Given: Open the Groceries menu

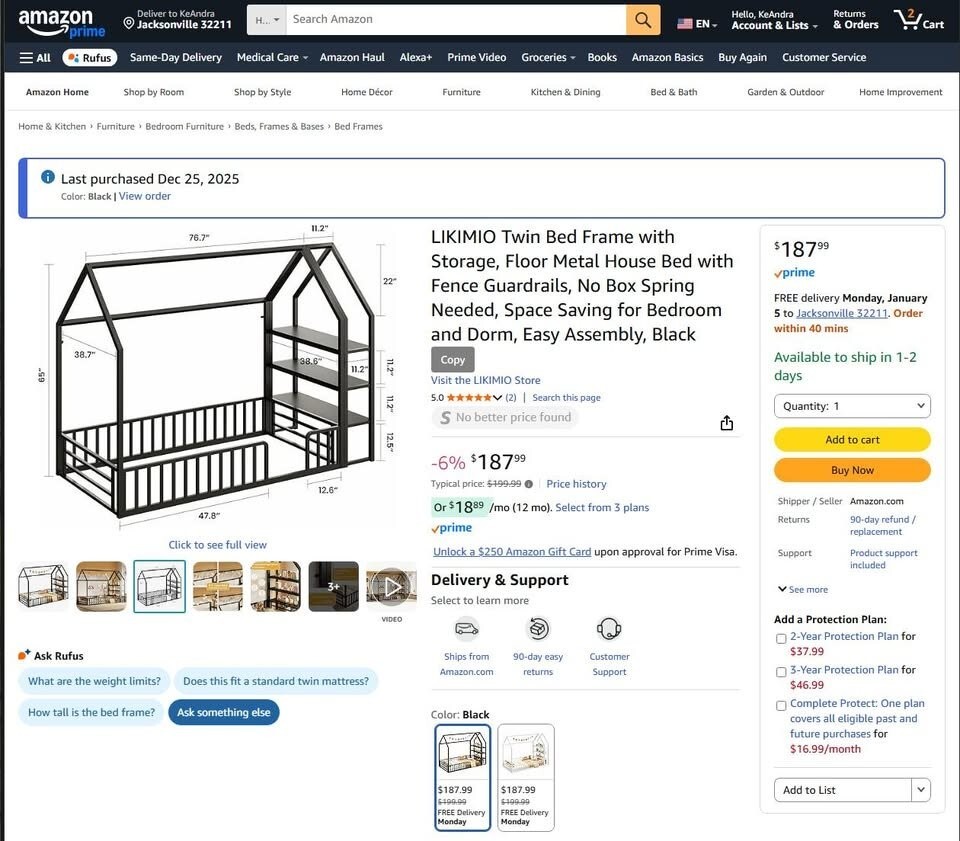Looking at the screenshot, I should [x=548, y=58].
